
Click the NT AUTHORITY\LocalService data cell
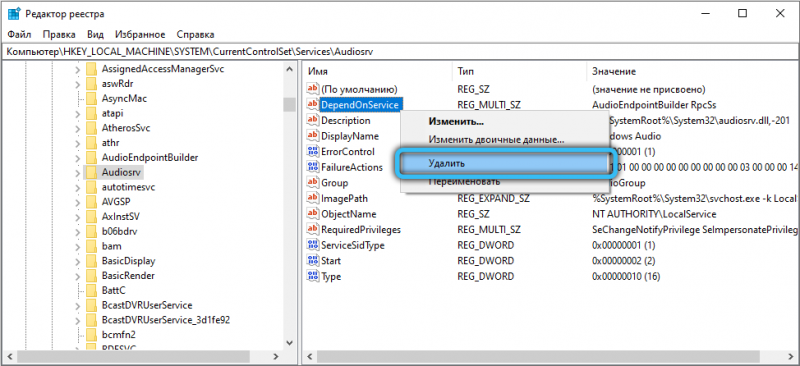pos(654,214)
